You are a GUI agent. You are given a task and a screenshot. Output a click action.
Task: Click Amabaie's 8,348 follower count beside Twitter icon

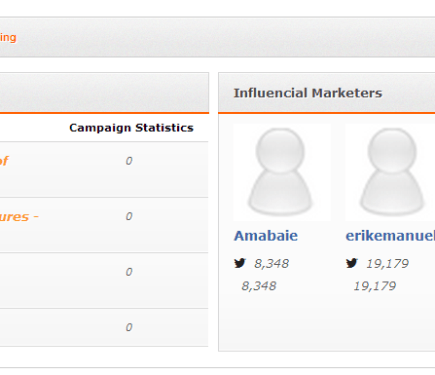pos(271,264)
